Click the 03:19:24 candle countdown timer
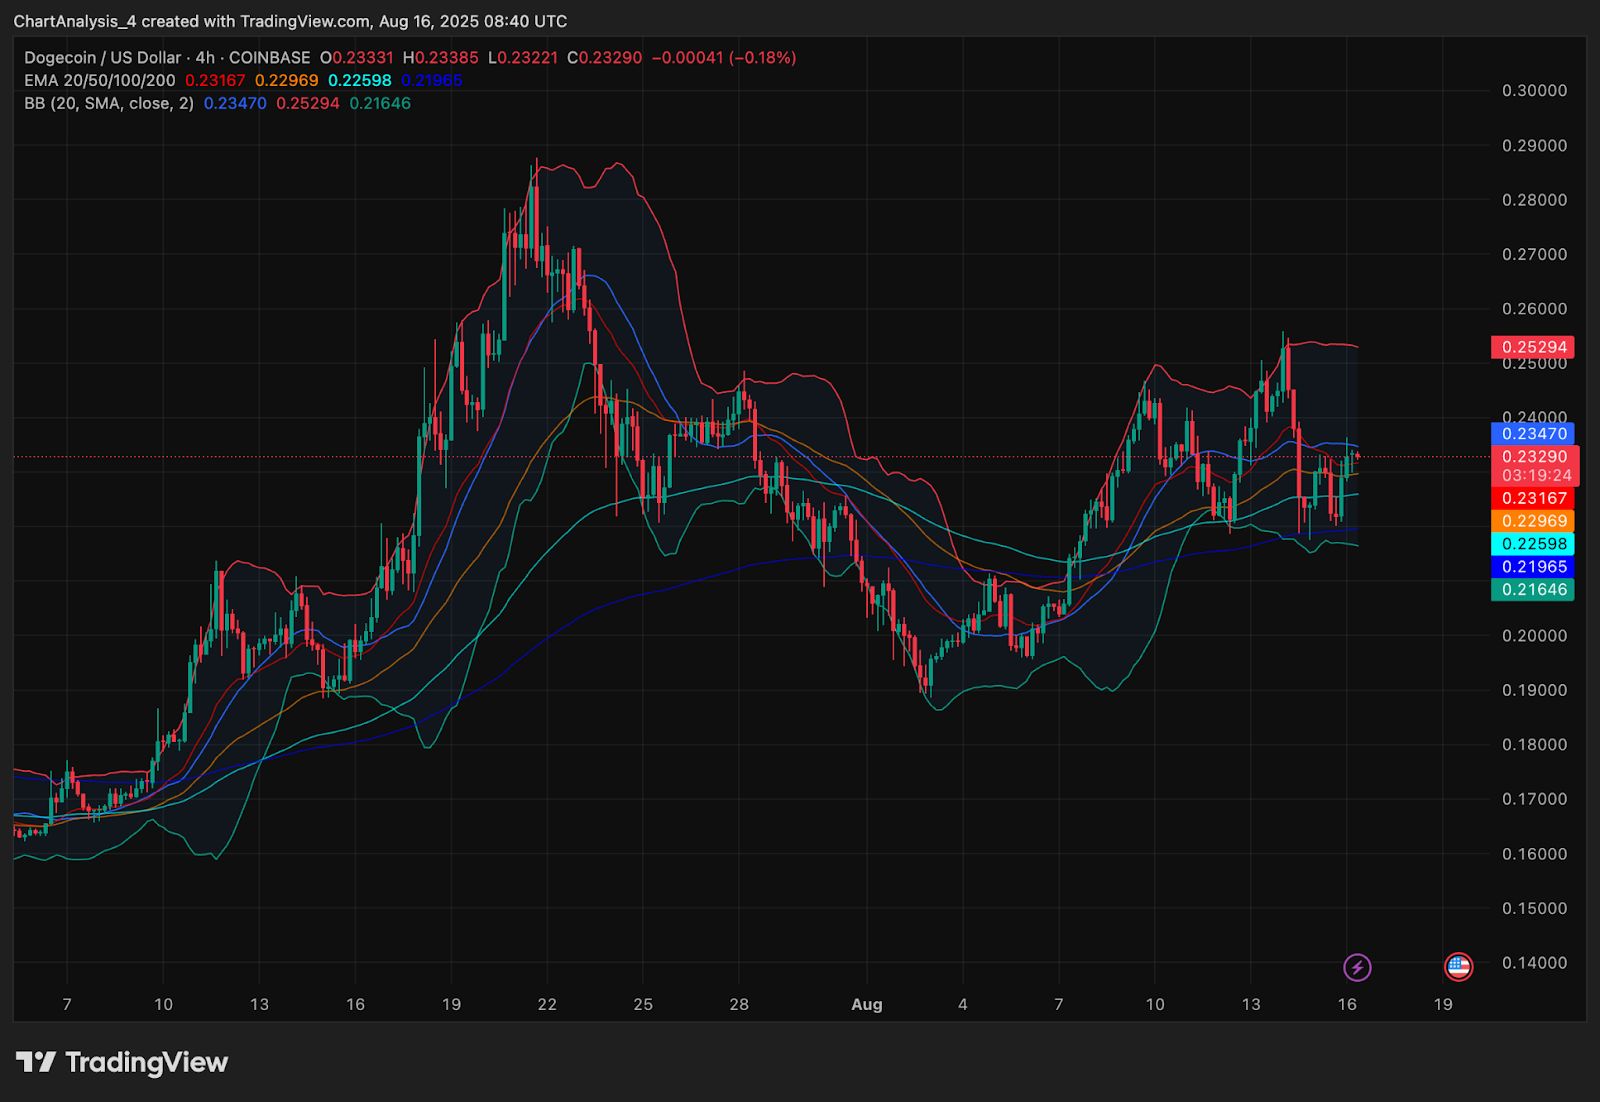The width and height of the screenshot is (1600, 1102). (x=1536, y=476)
